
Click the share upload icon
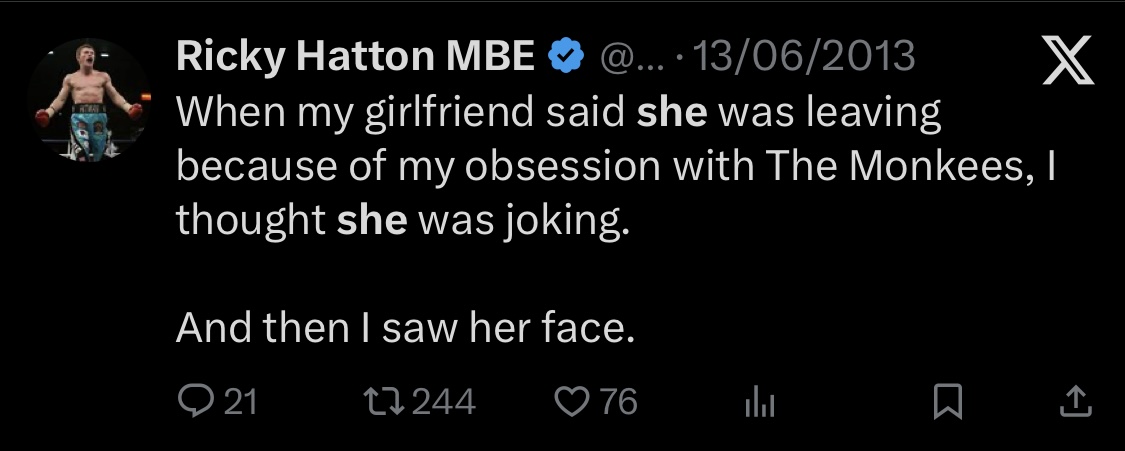pyautogui.click(x=1075, y=402)
